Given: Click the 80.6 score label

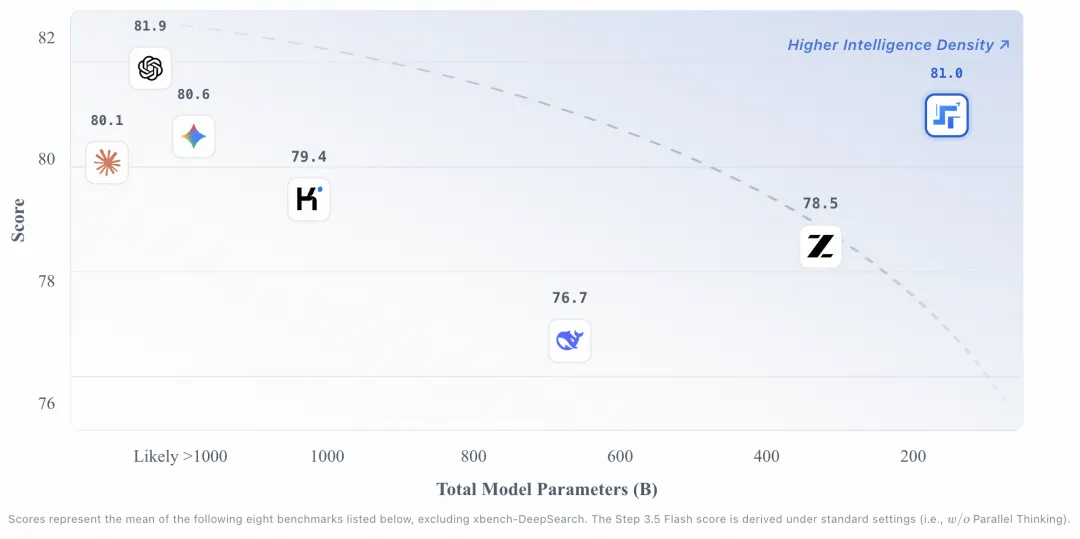Looking at the screenshot, I should [193, 94].
